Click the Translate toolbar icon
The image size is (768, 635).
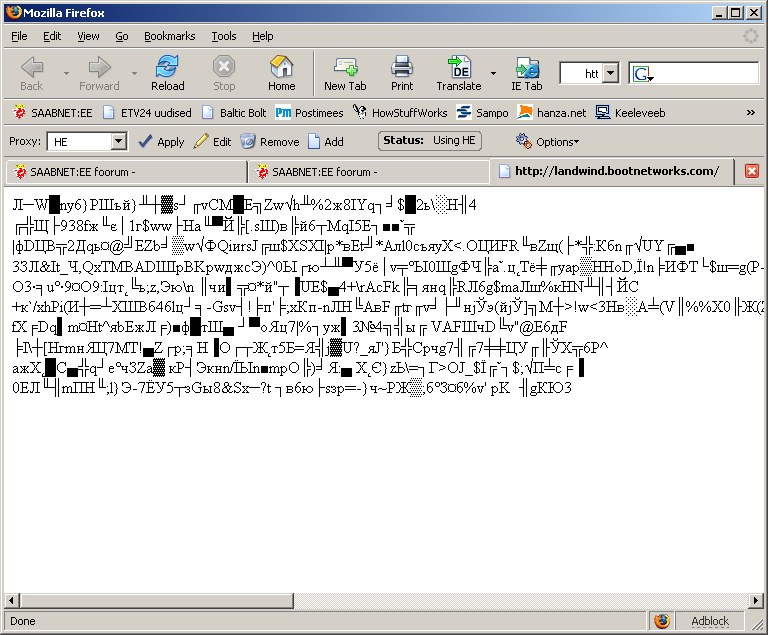click(459, 67)
